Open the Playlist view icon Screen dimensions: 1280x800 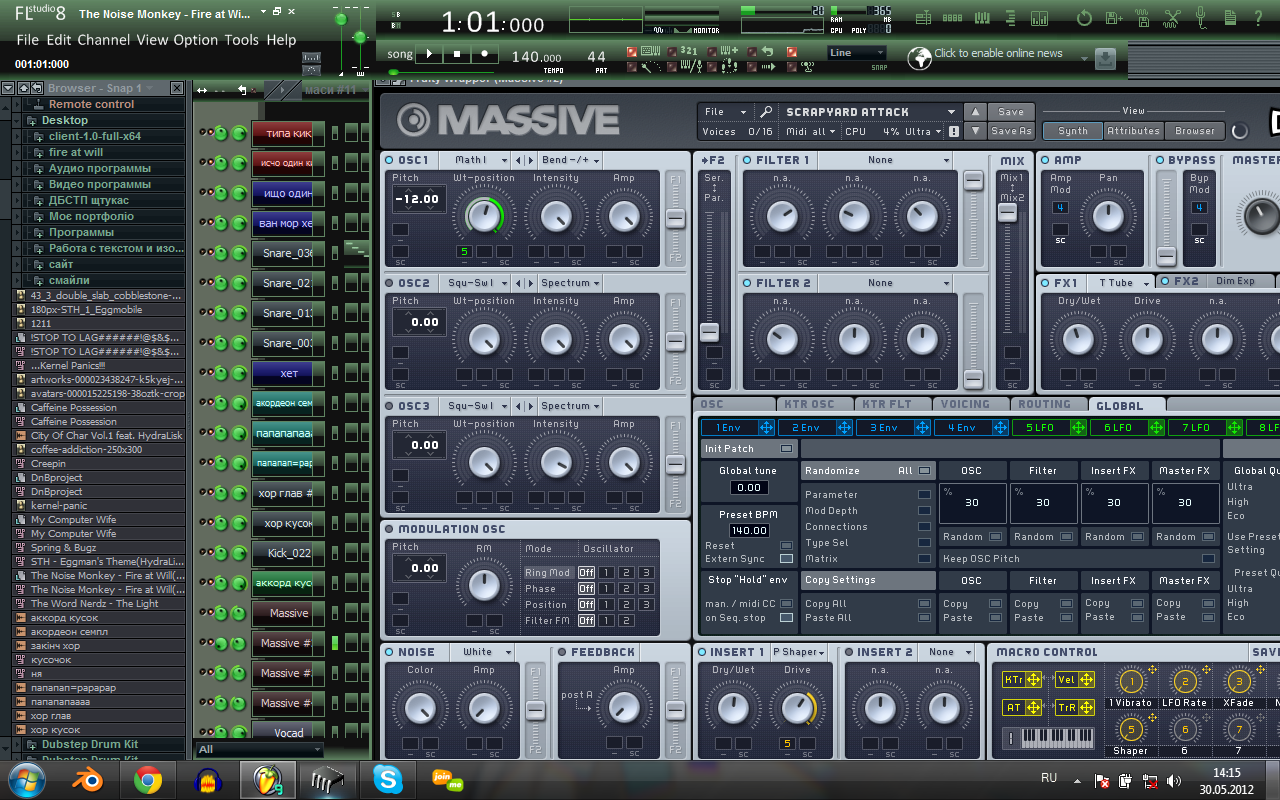point(923,18)
